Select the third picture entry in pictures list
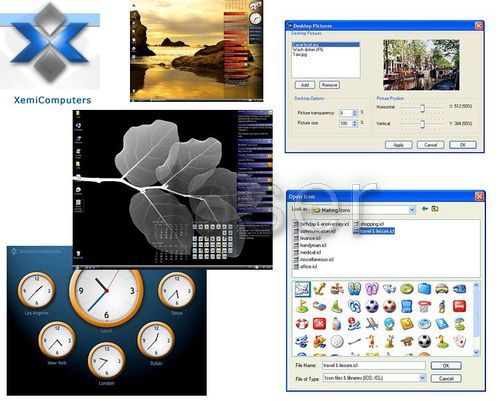This screenshot has height=401, width=500. pos(300,54)
